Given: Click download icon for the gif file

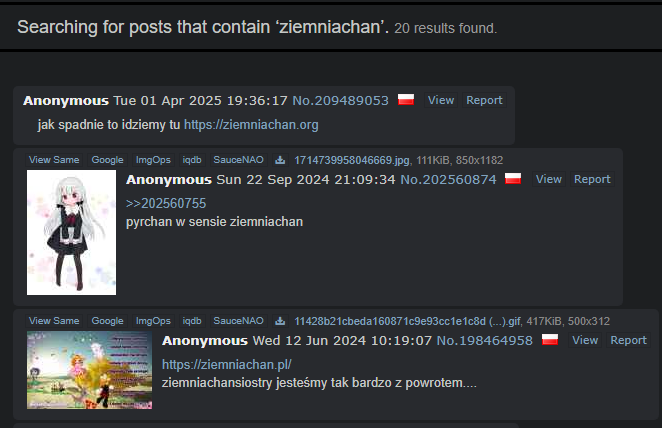Looking at the screenshot, I should coord(280,321).
